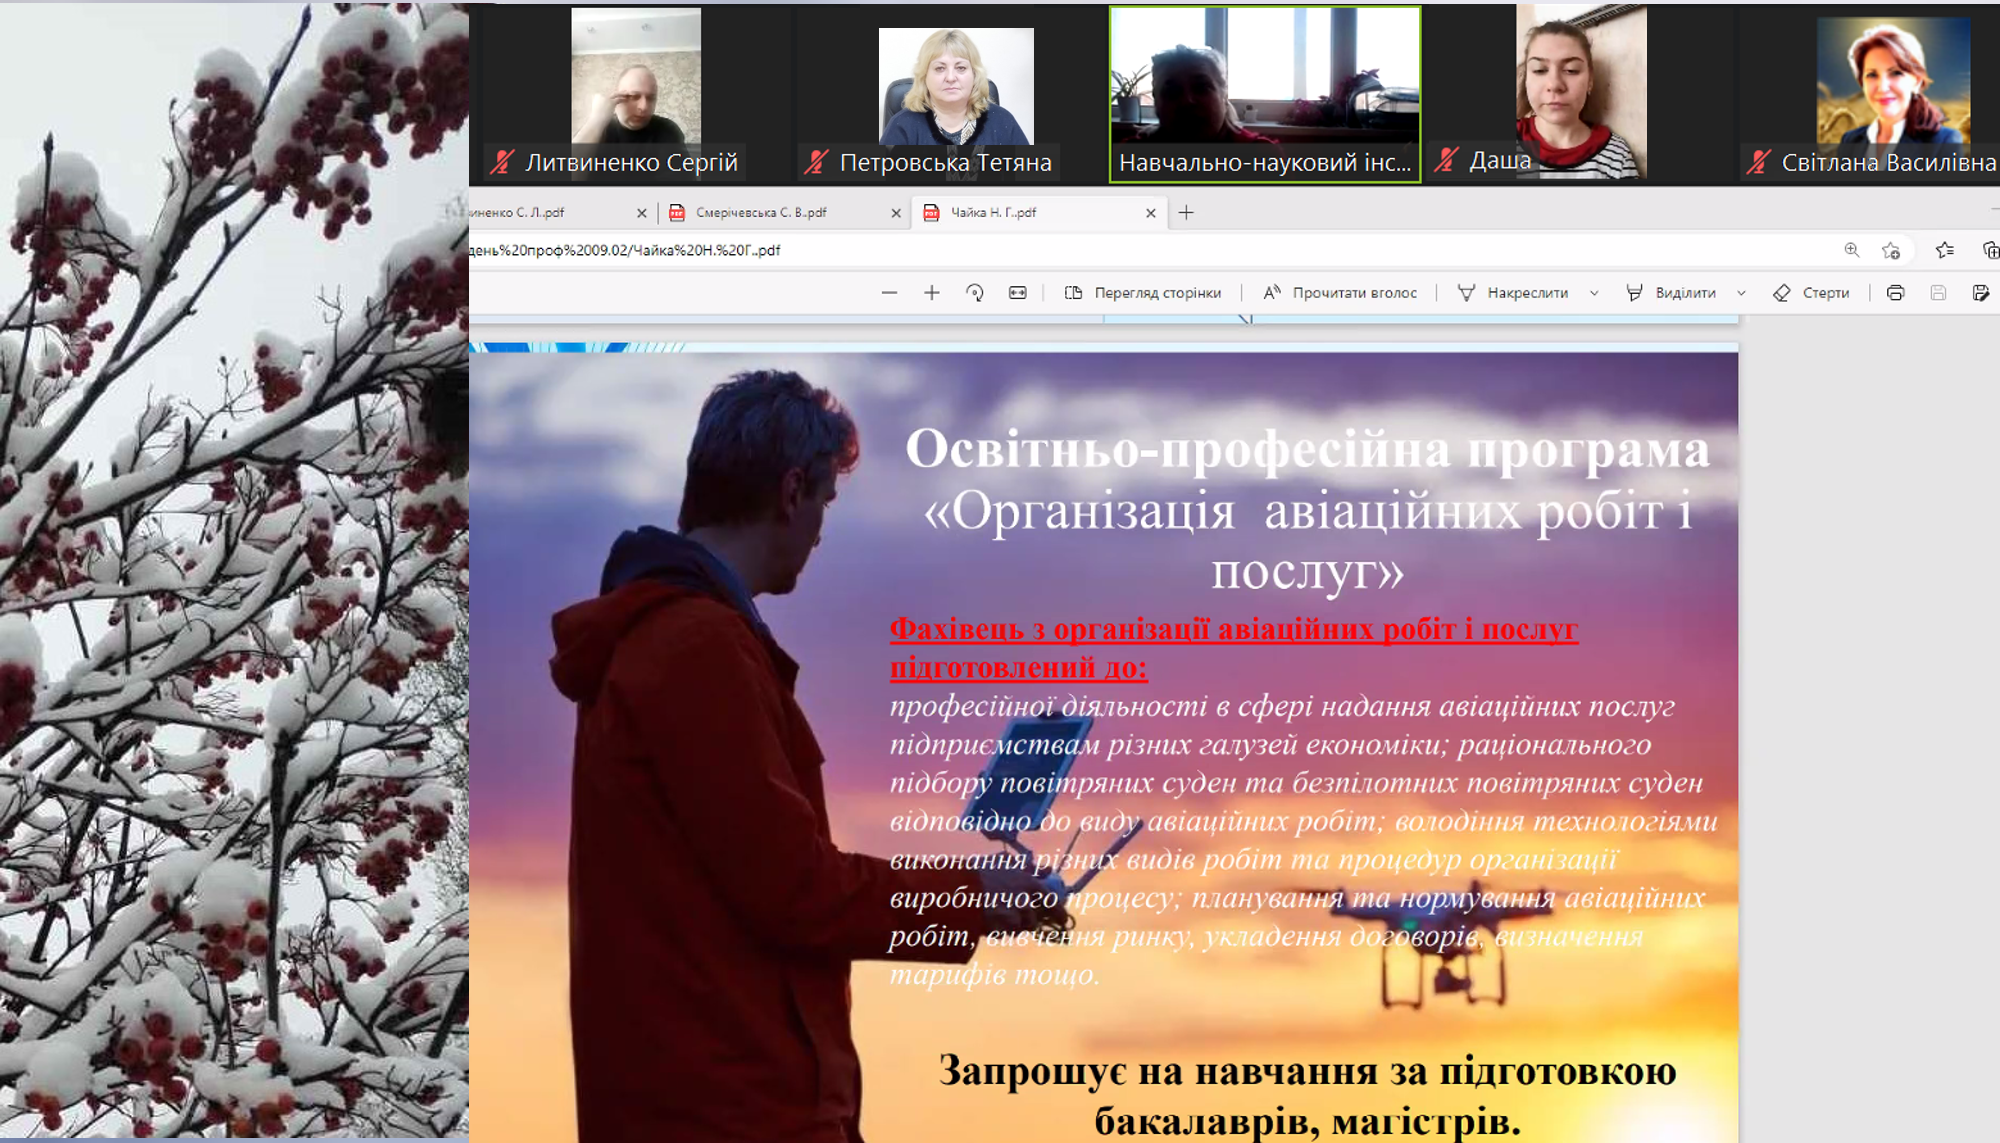Expand the Накреслити options dropdown arrow
Viewport: 2000px width, 1143px height.
point(1594,293)
